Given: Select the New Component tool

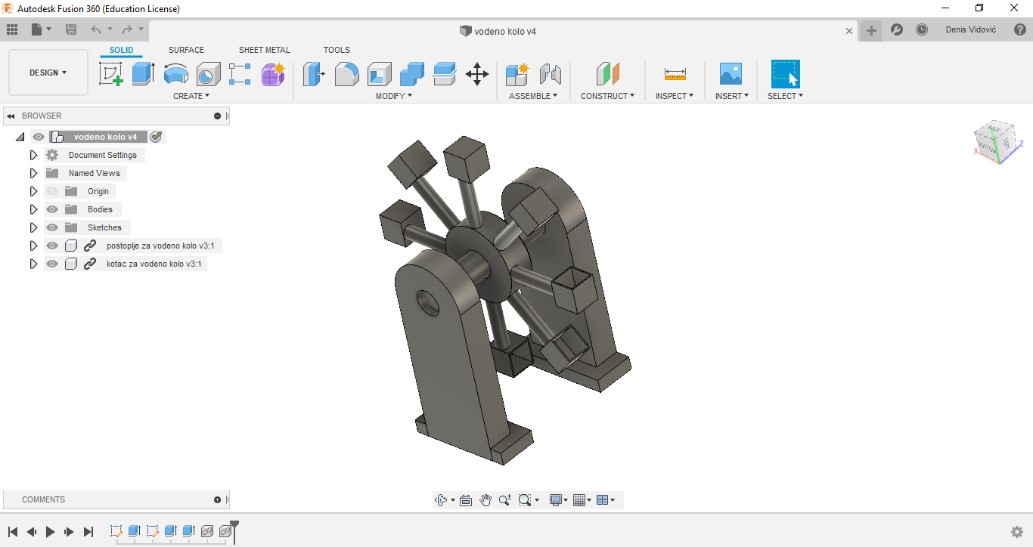Looking at the screenshot, I should point(517,74).
